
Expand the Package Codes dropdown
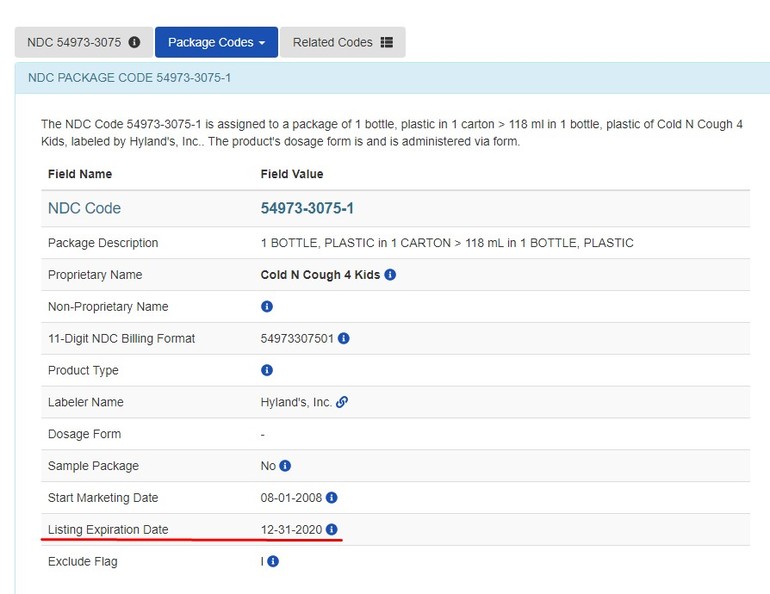pyautogui.click(x=216, y=43)
